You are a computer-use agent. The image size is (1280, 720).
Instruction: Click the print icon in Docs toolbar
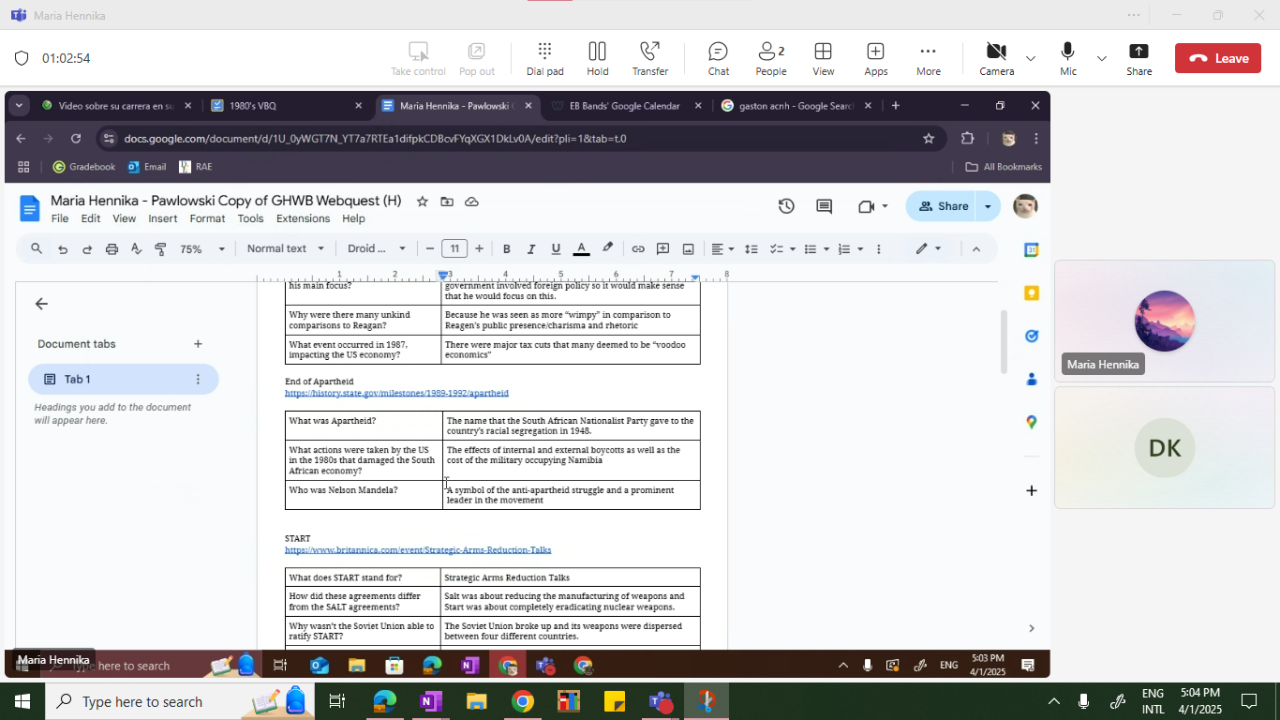click(x=111, y=249)
